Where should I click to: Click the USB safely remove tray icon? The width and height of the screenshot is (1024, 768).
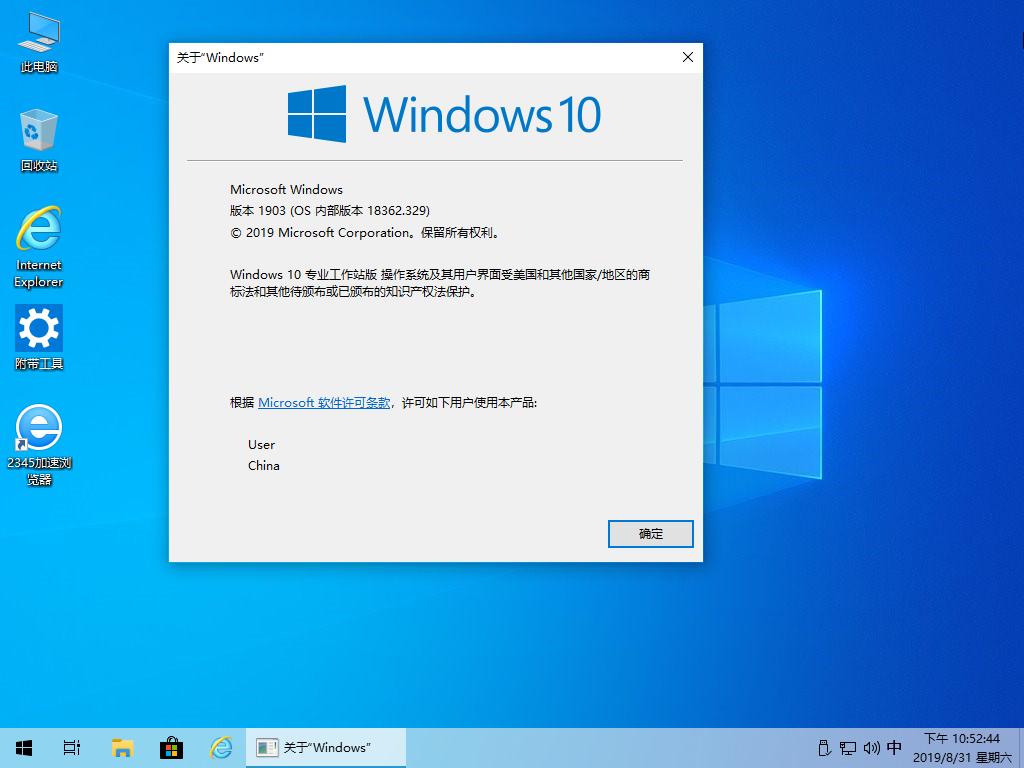824,748
